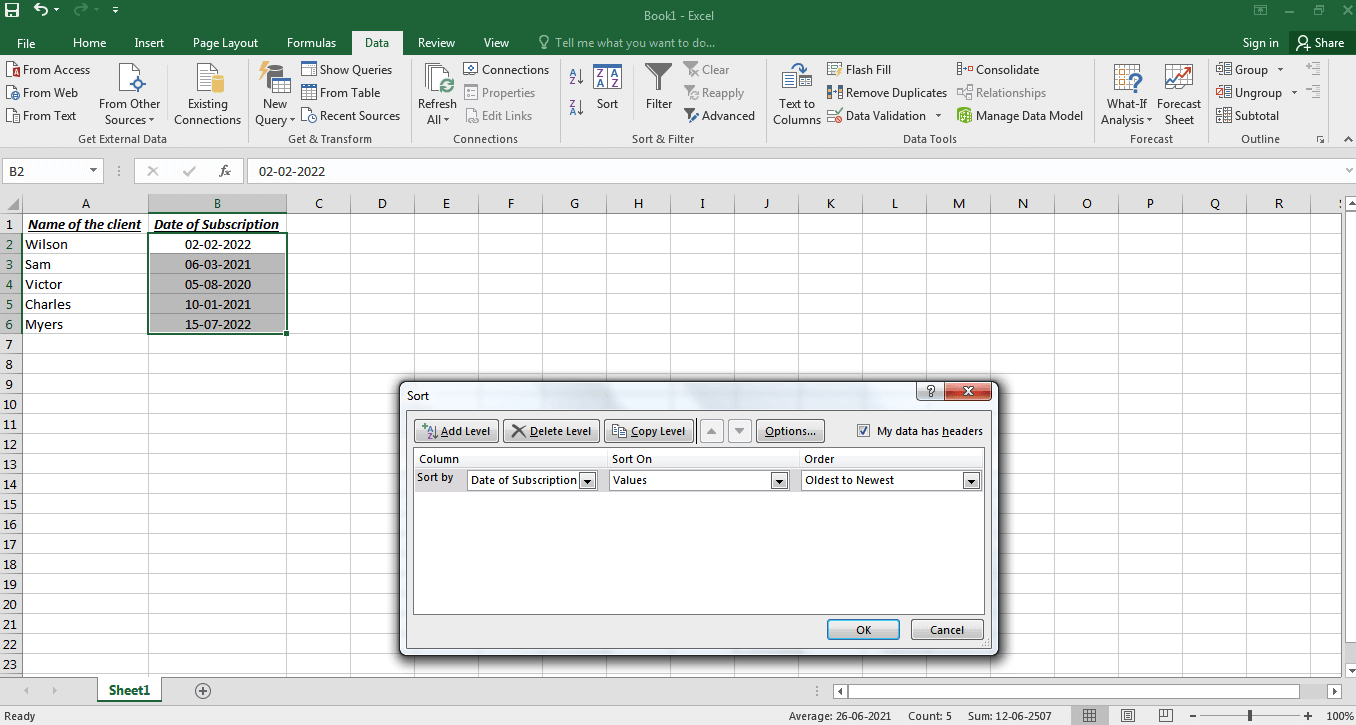Open Manage Data Model
The image size is (1356, 725).
click(x=1020, y=116)
